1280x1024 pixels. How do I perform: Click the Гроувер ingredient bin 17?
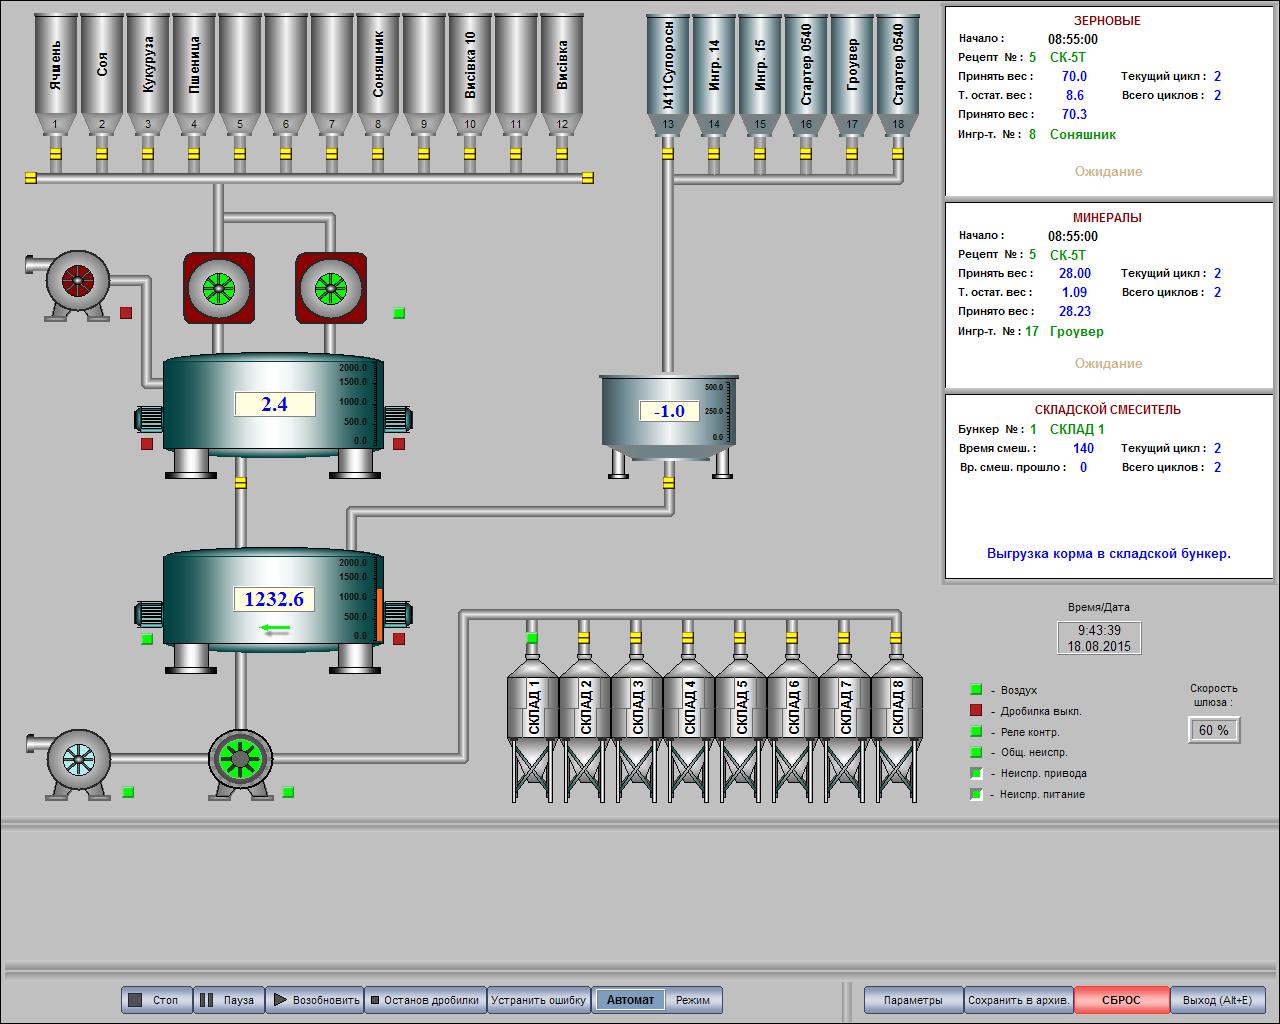[852, 65]
